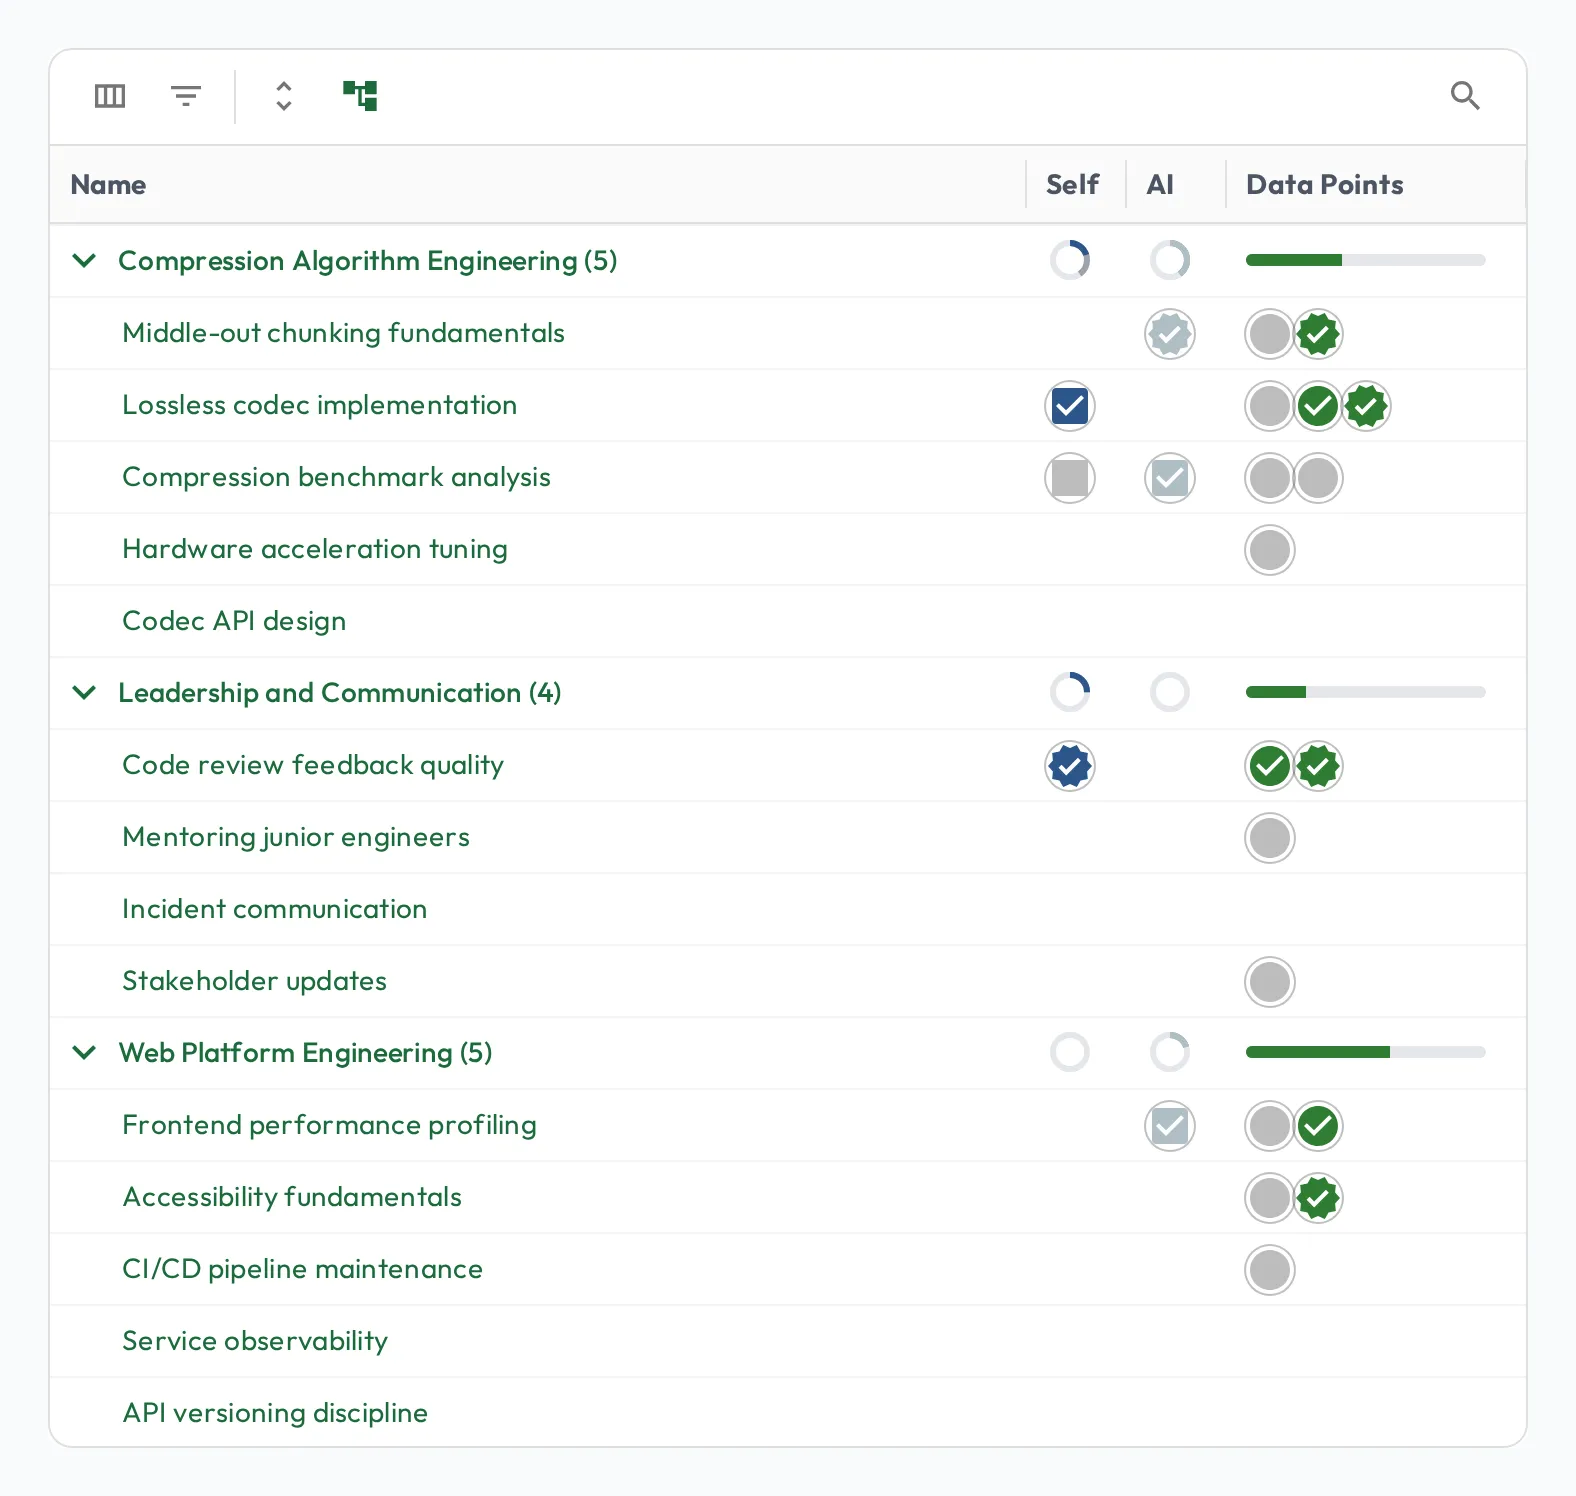Select the Web Platform Engineering (5) group title
This screenshot has width=1576, height=1496.
tap(306, 1053)
